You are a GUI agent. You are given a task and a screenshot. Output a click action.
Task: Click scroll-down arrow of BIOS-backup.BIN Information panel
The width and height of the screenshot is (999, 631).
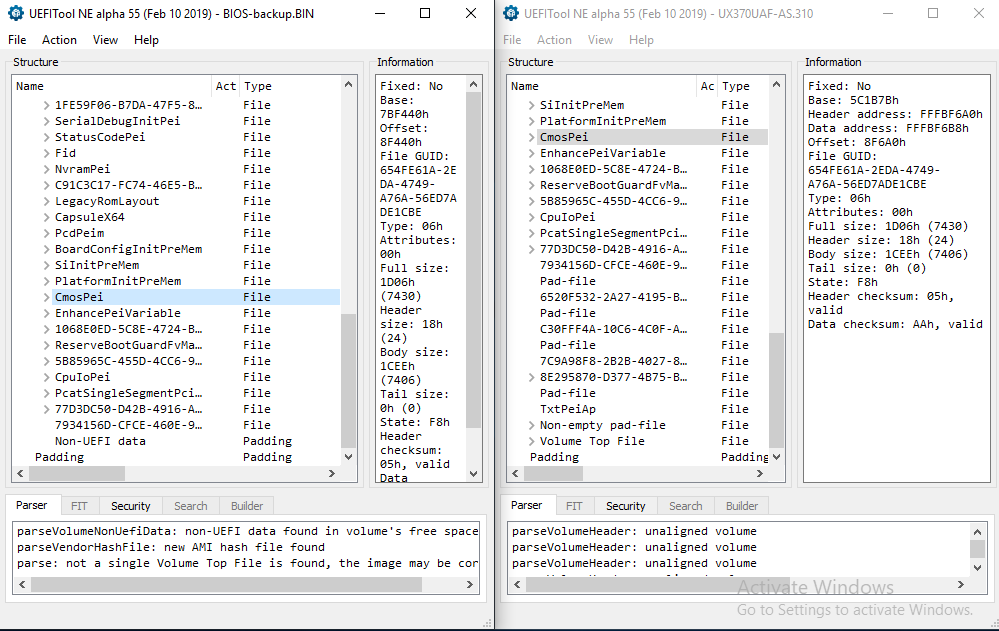click(x=473, y=474)
